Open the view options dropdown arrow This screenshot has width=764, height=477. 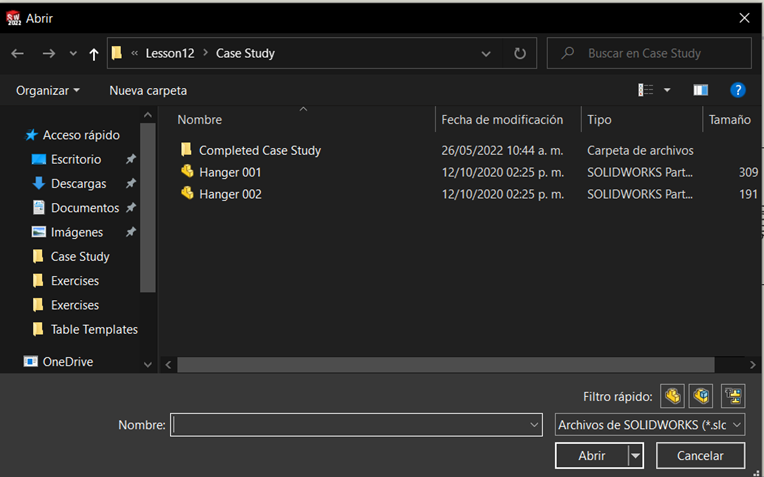667,90
